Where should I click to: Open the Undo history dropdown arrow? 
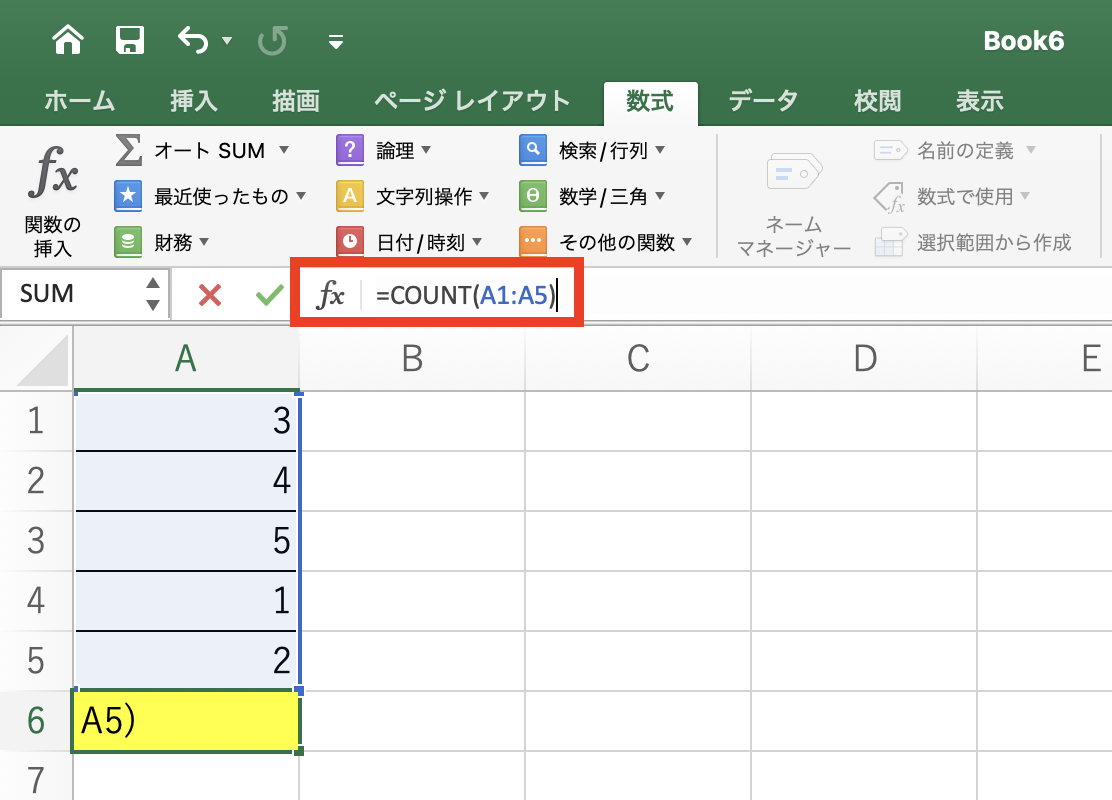(227, 40)
